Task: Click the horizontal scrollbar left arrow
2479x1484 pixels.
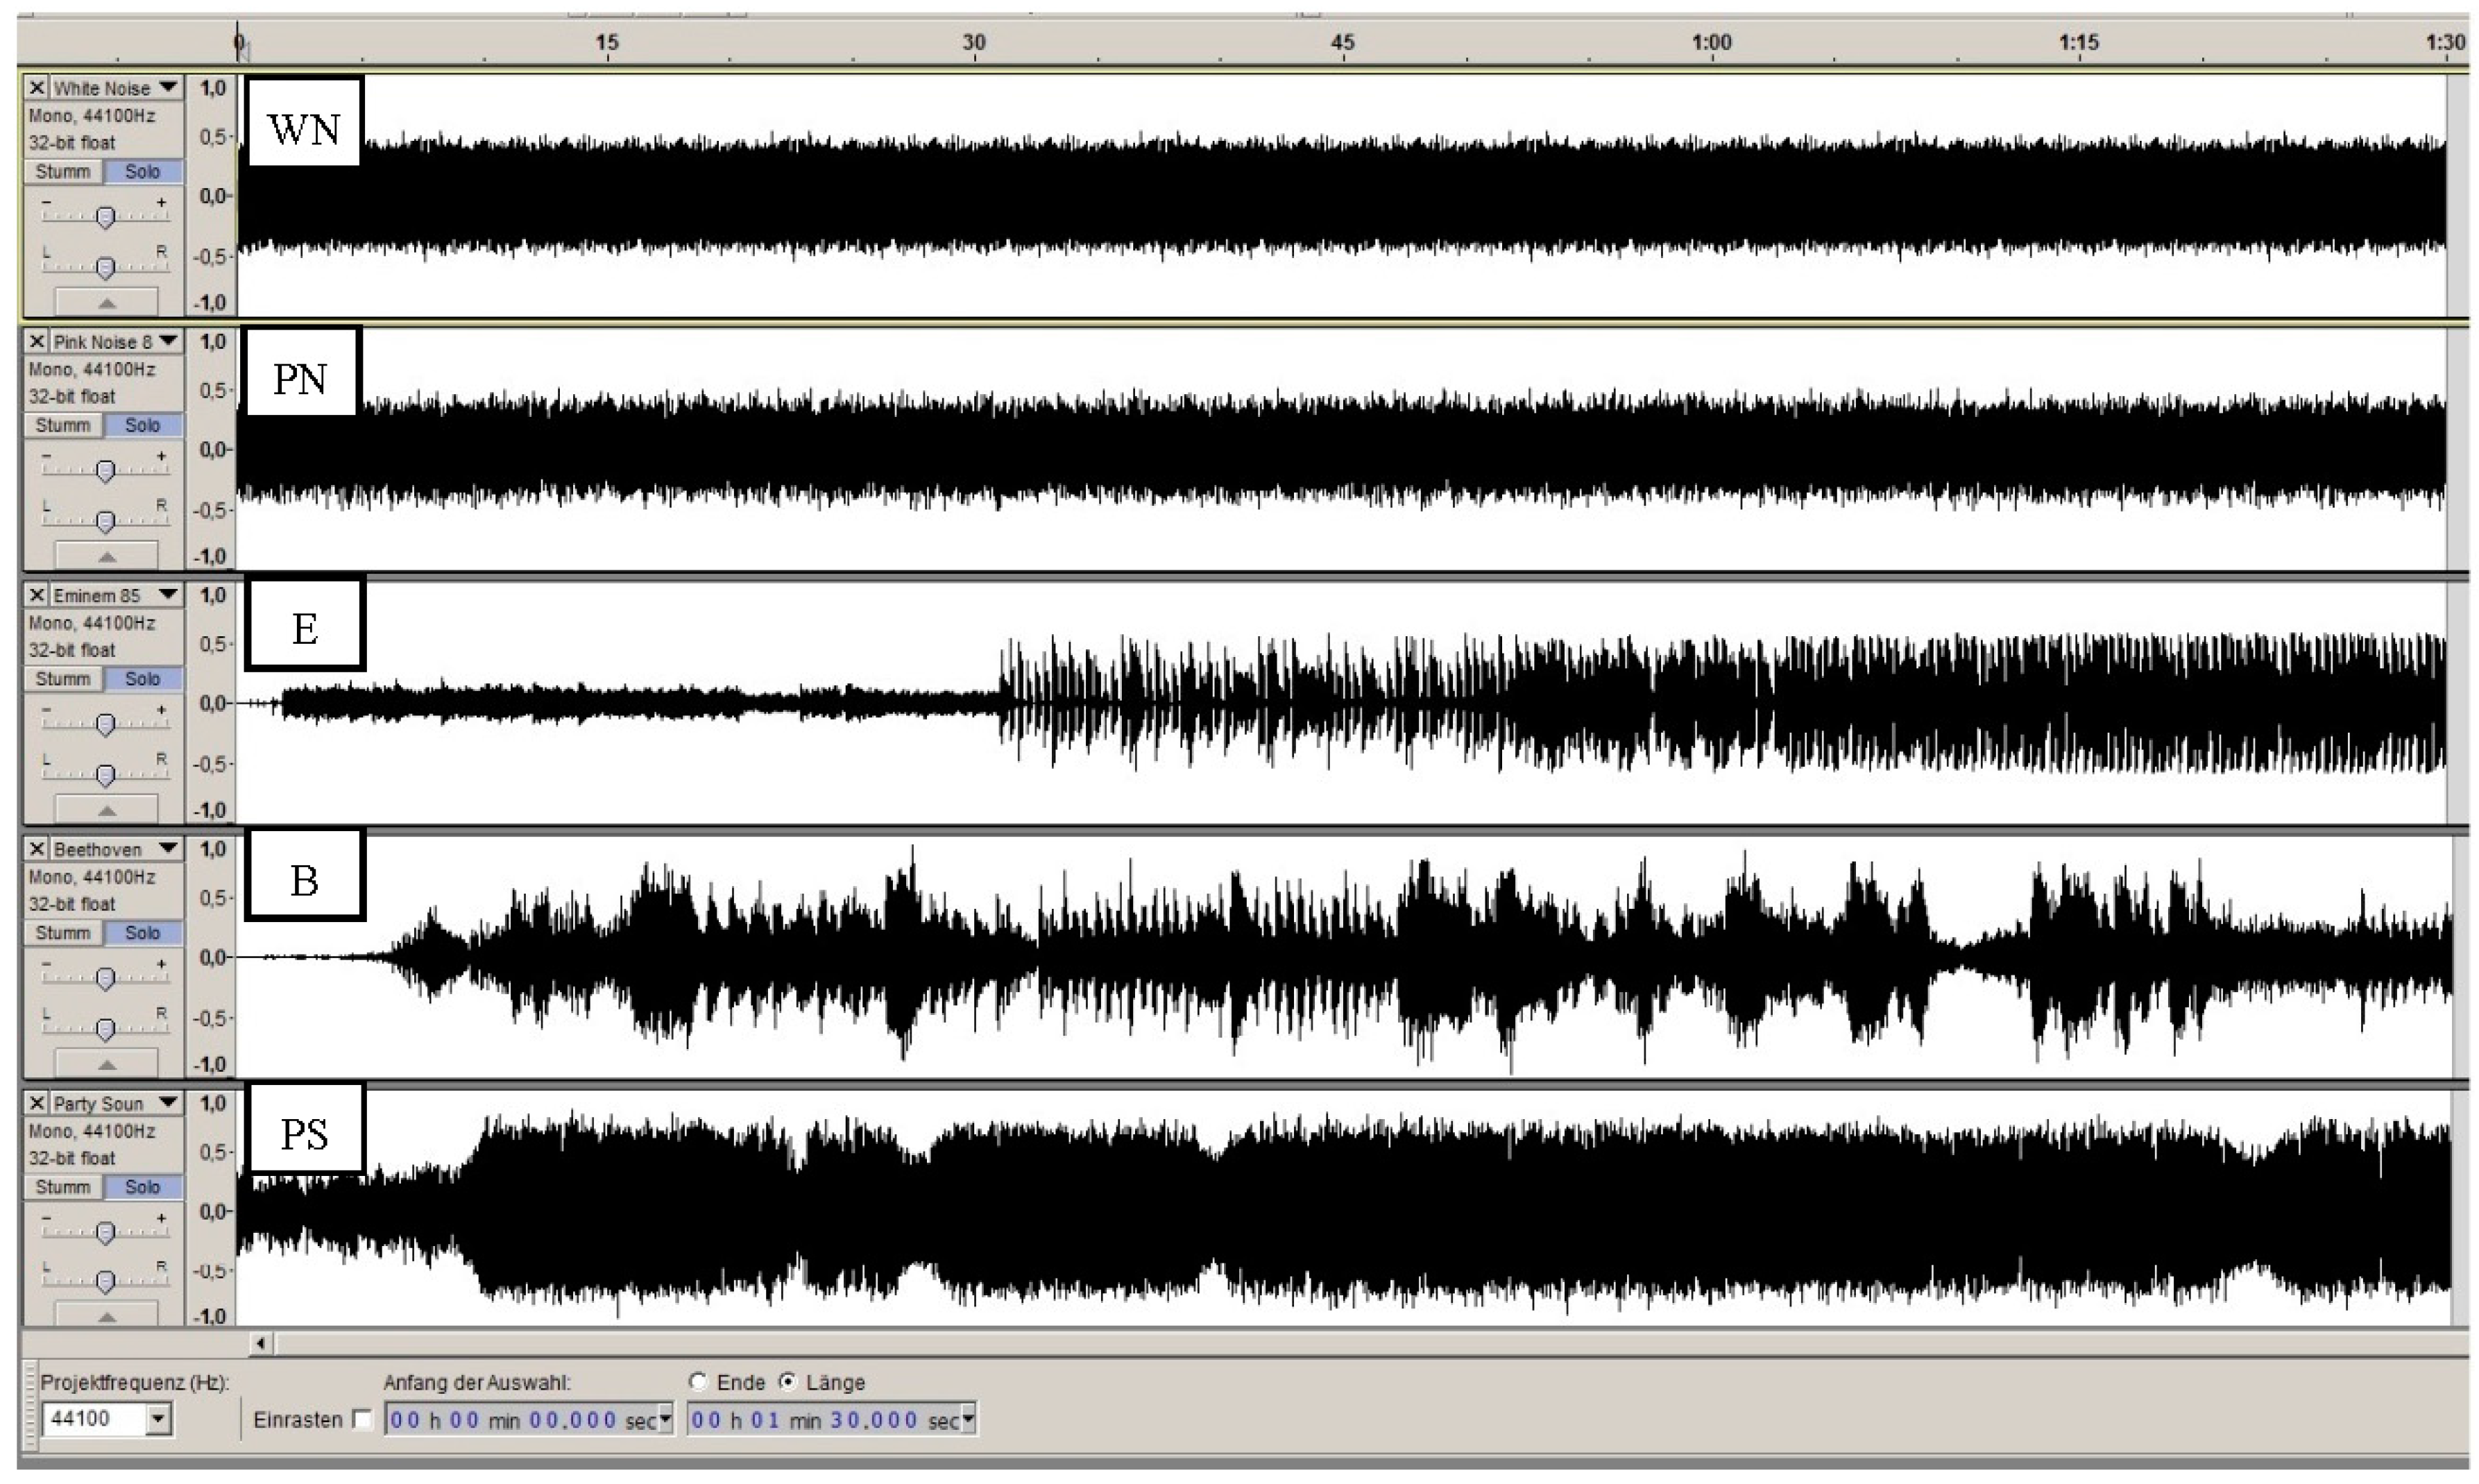Action: tap(260, 1343)
